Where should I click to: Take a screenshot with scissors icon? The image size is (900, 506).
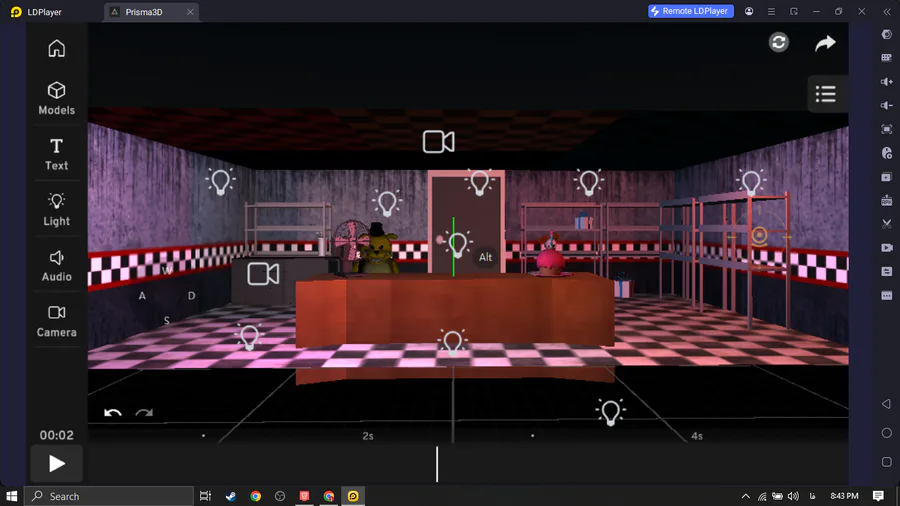[x=886, y=224]
